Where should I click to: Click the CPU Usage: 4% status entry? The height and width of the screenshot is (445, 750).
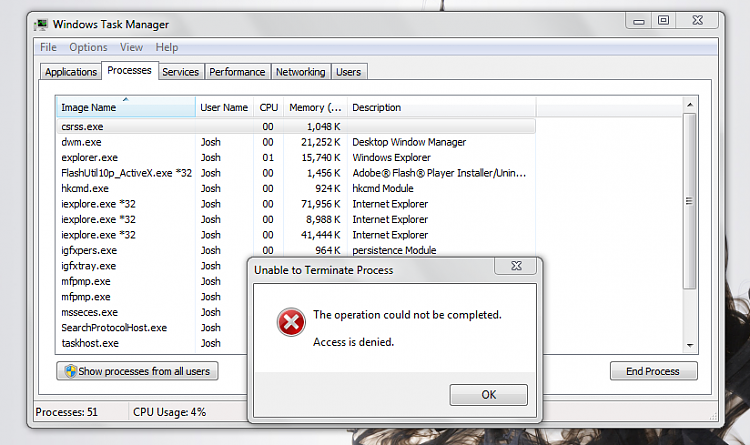click(x=169, y=412)
